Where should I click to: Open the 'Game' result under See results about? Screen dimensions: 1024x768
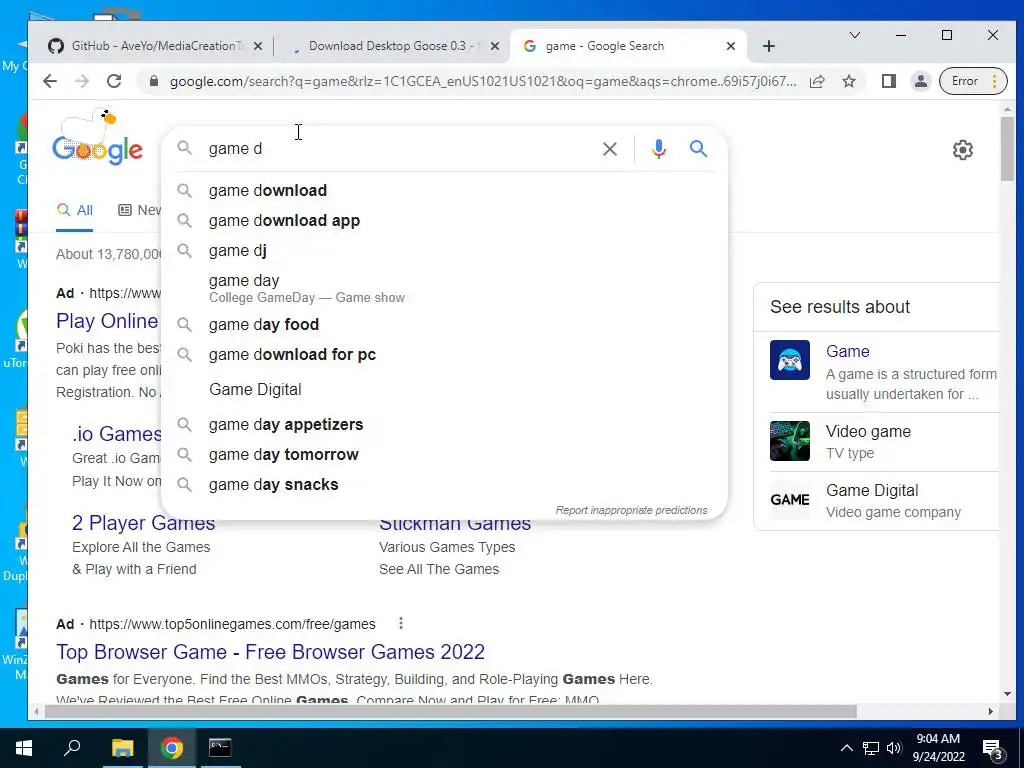pyautogui.click(x=847, y=351)
